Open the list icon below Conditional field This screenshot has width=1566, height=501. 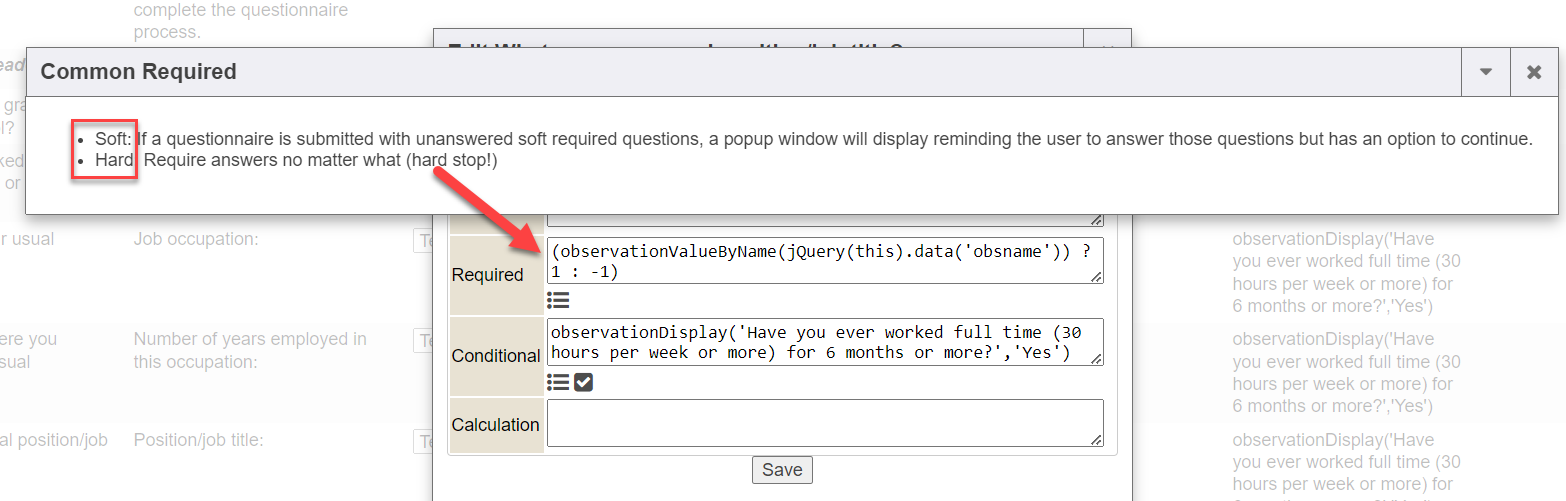(558, 382)
